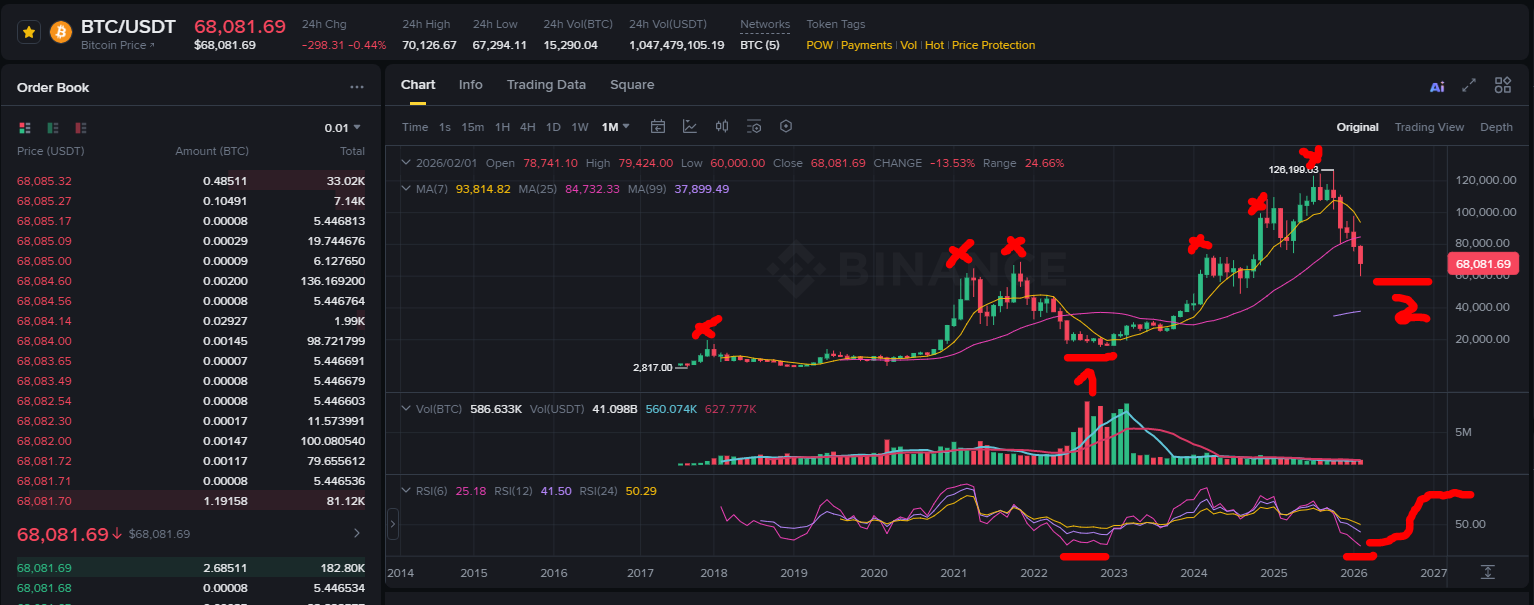Click the Price (USDT) column header
Screen dimensions: 1534x605
(x=51, y=151)
